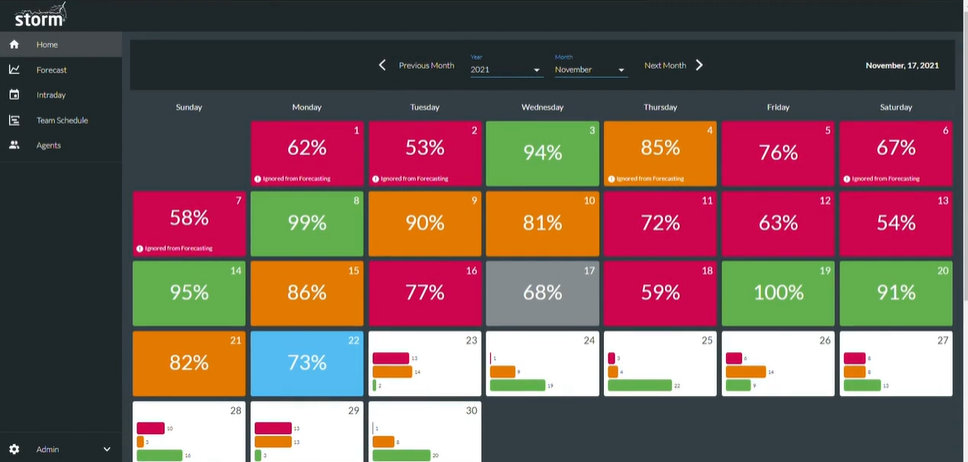968x462 pixels.
Task: Click November 10 tile showing 81%
Action: coord(542,224)
